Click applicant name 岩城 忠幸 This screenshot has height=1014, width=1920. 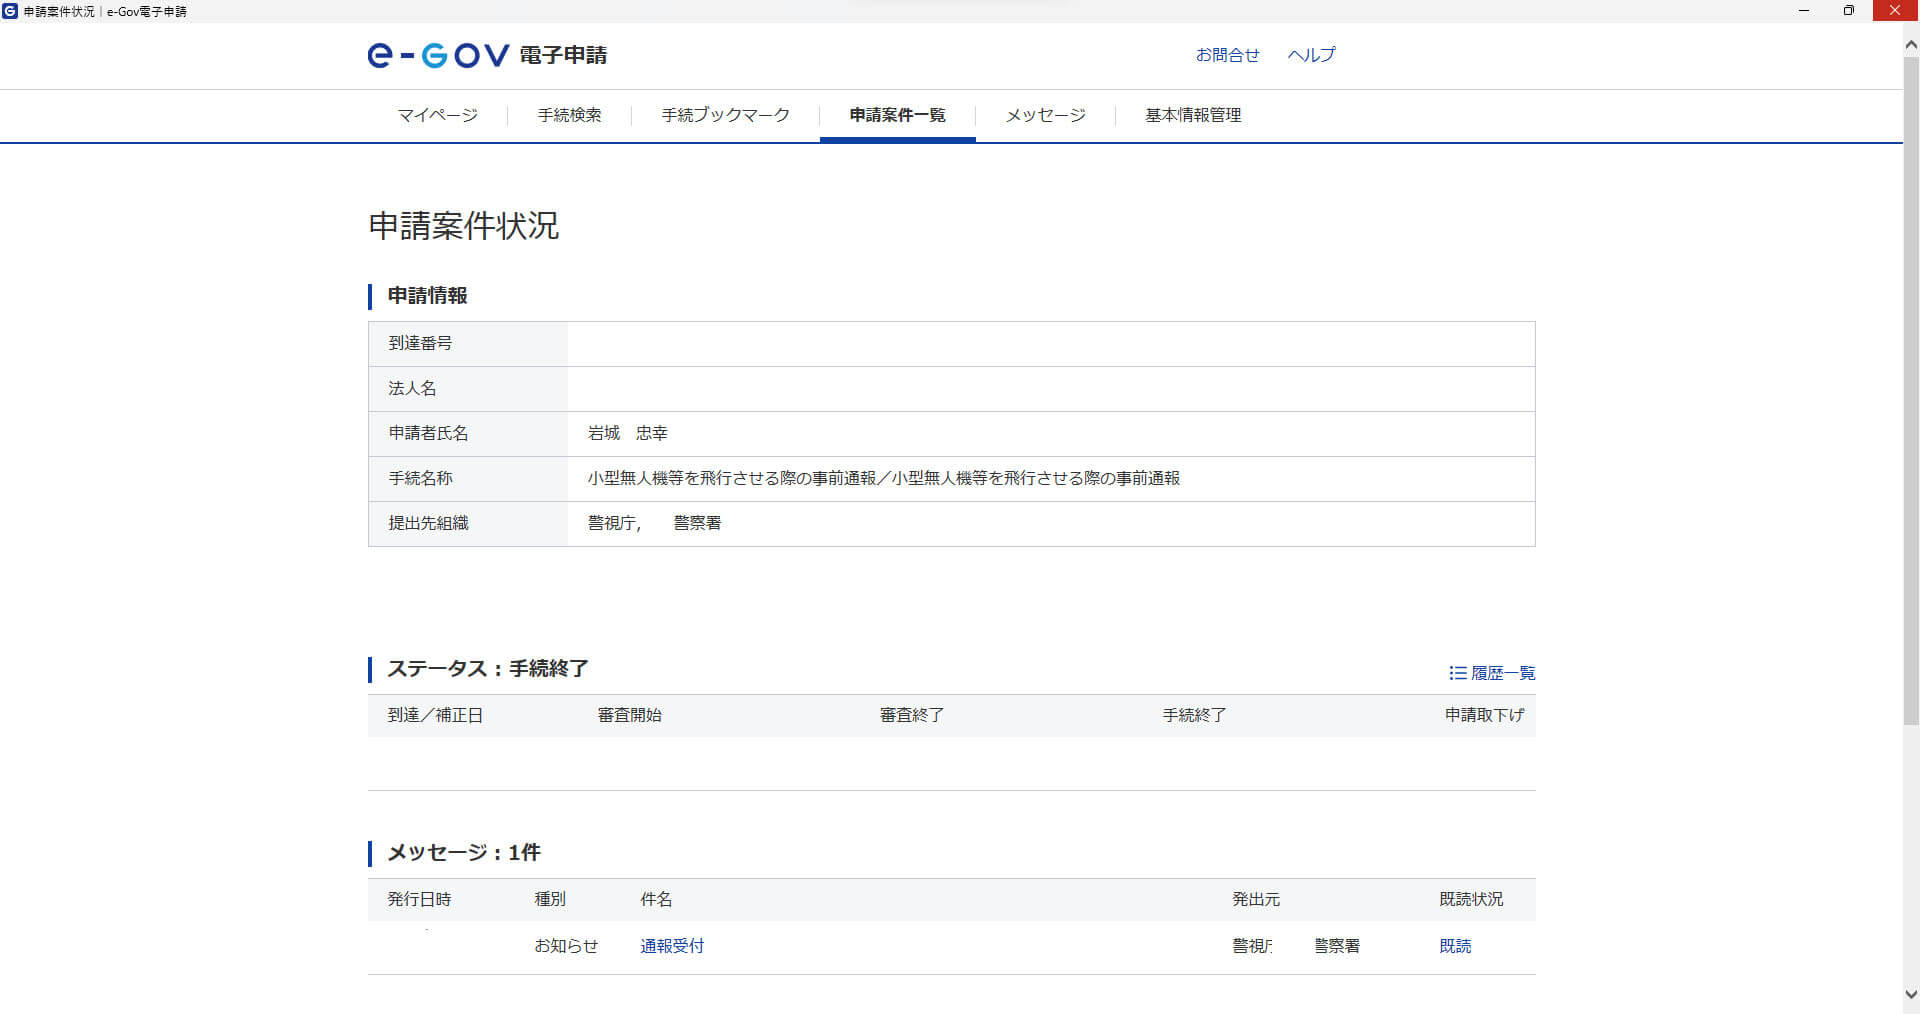coord(627,433)
